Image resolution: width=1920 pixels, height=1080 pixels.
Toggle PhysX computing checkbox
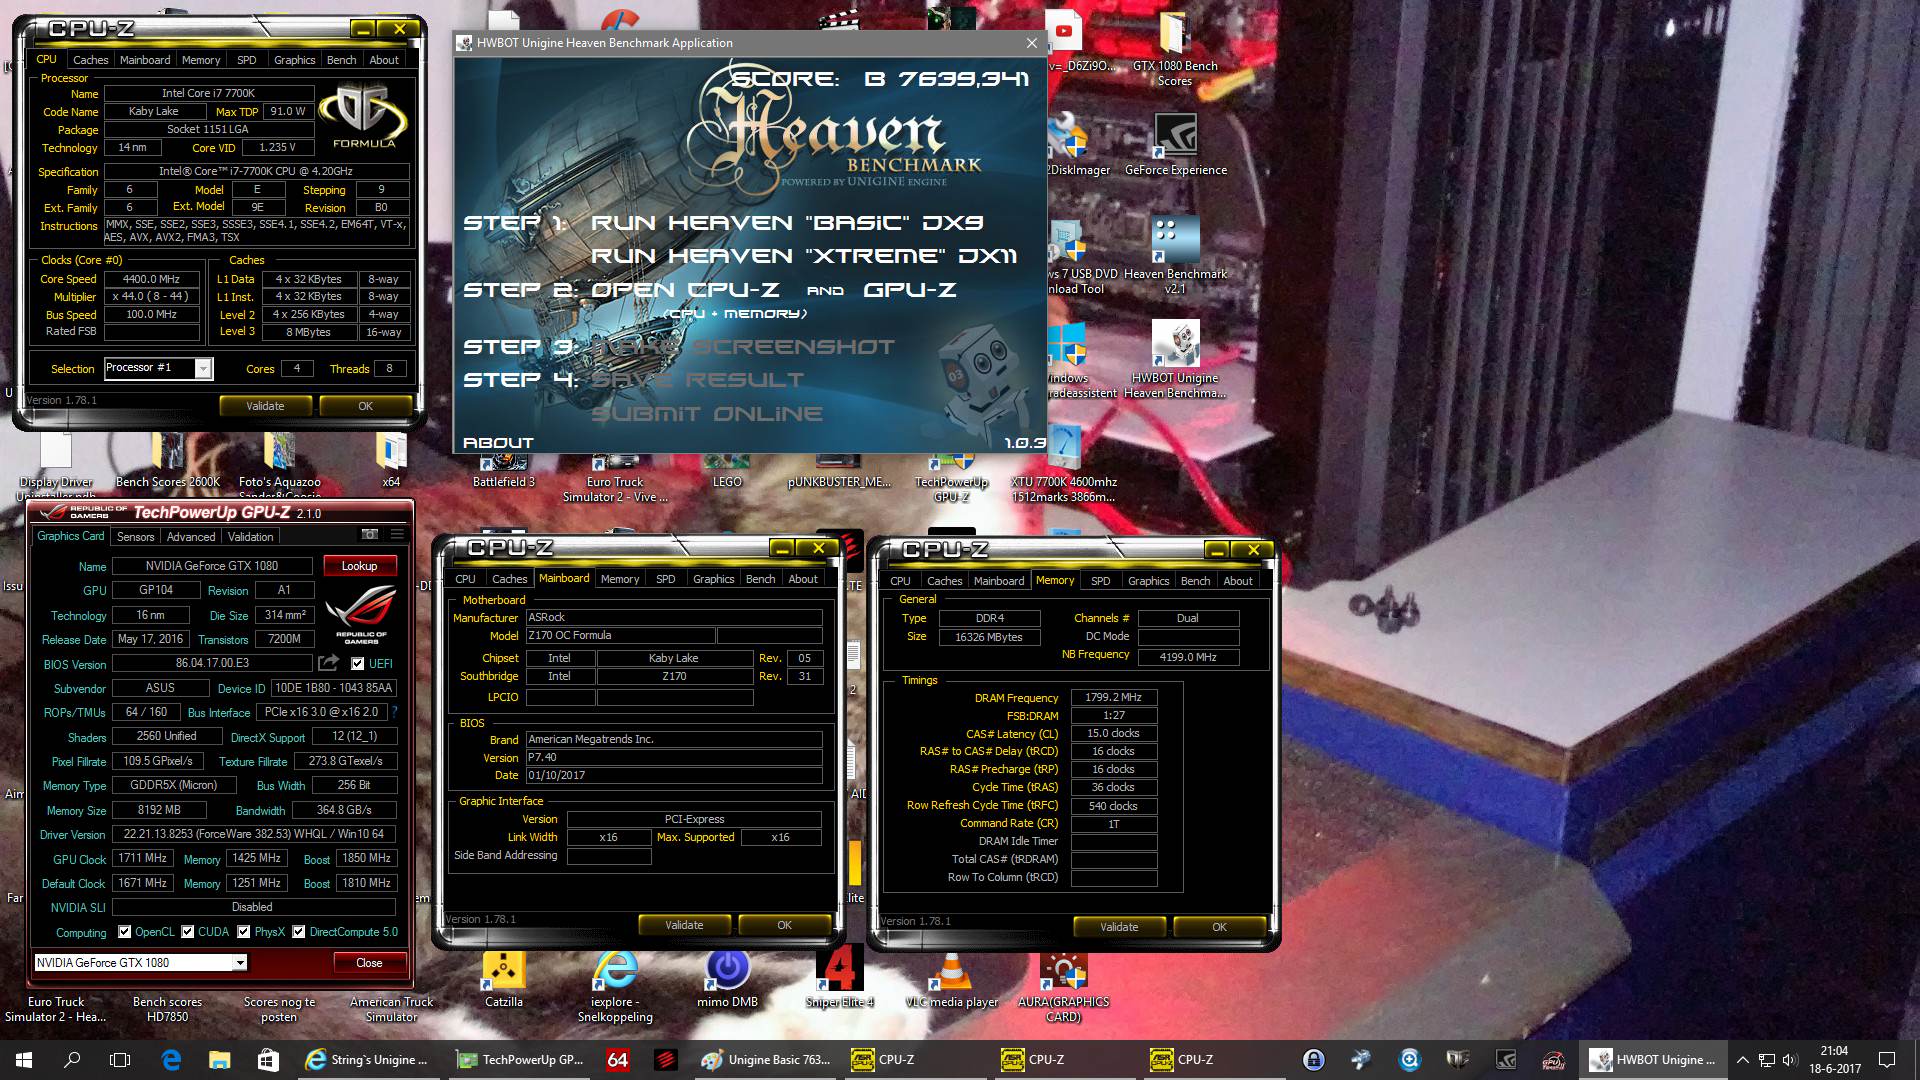244,932
